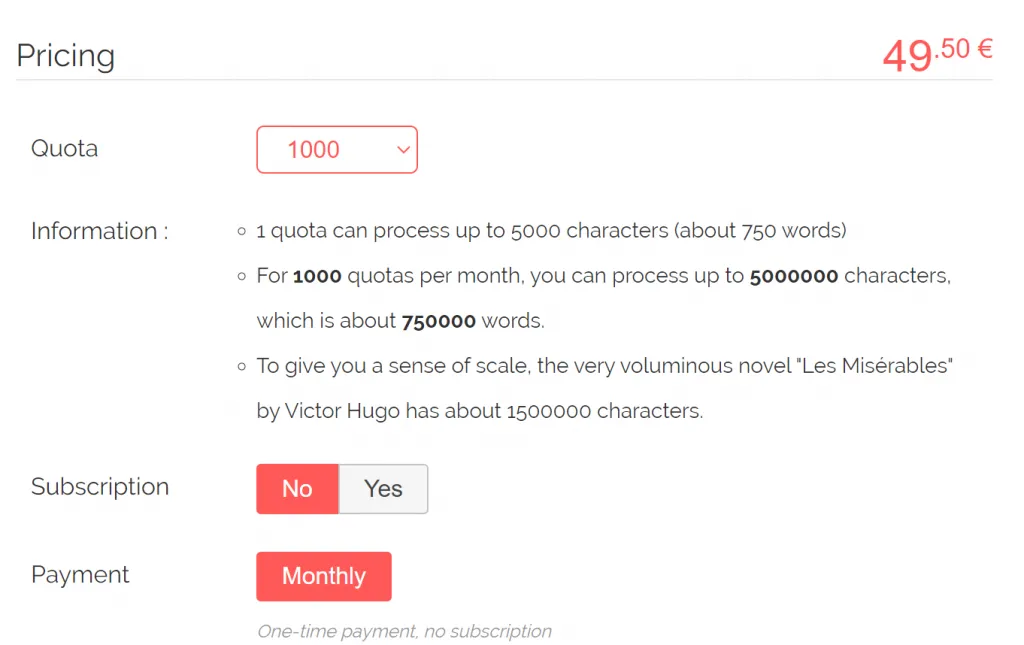Click the Quota field label
This screenshot has height=645, width=1024.
(x=65, y=149)
